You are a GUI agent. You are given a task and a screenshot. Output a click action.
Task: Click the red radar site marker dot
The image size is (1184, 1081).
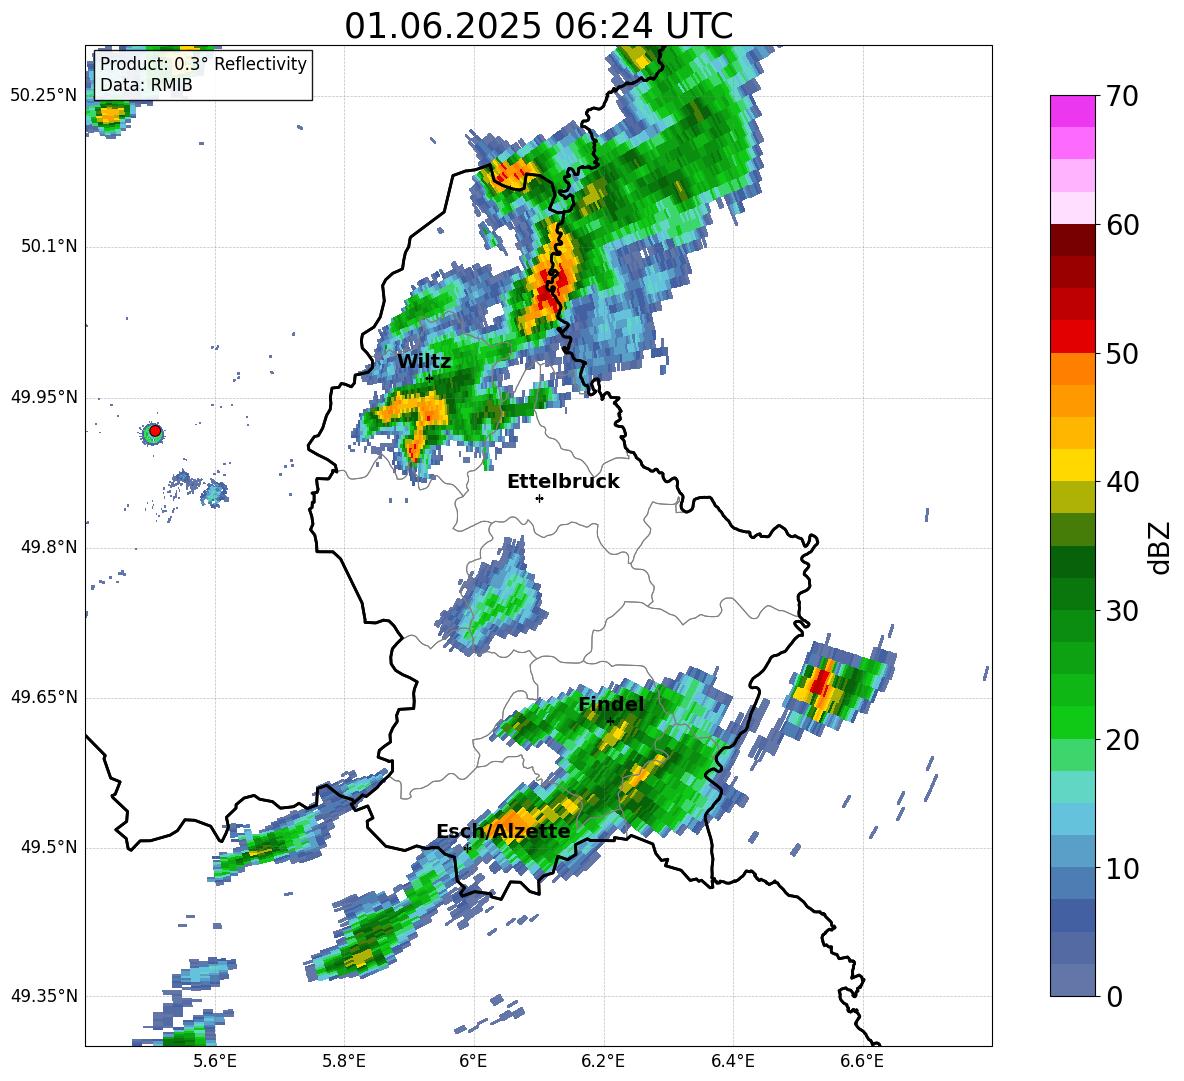tap(154, 431)
